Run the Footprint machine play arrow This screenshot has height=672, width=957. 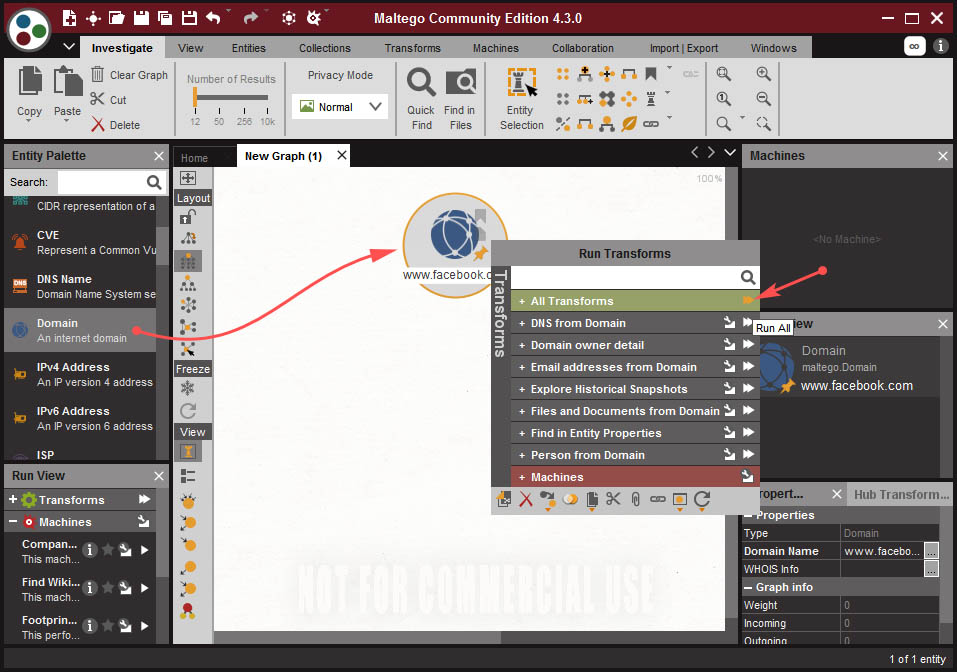tap(145, 626)
